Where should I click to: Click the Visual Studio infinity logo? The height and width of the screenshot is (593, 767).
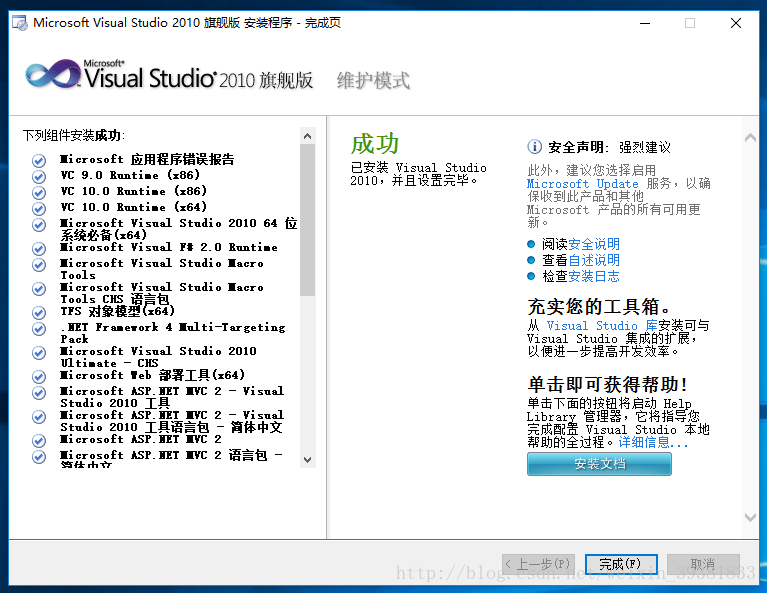[x=53, y=74]
